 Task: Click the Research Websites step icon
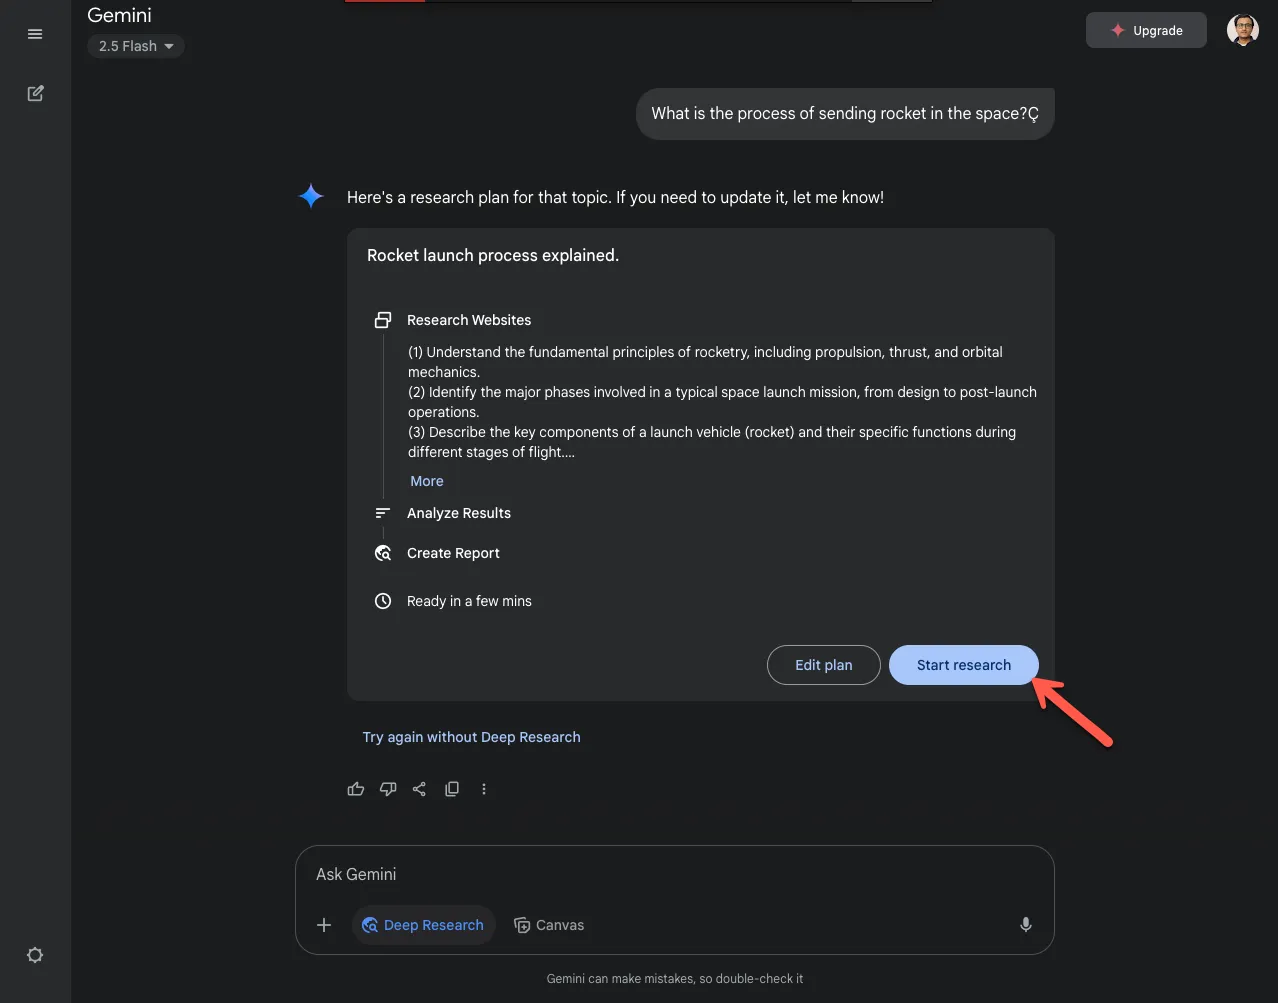point(383,320)
